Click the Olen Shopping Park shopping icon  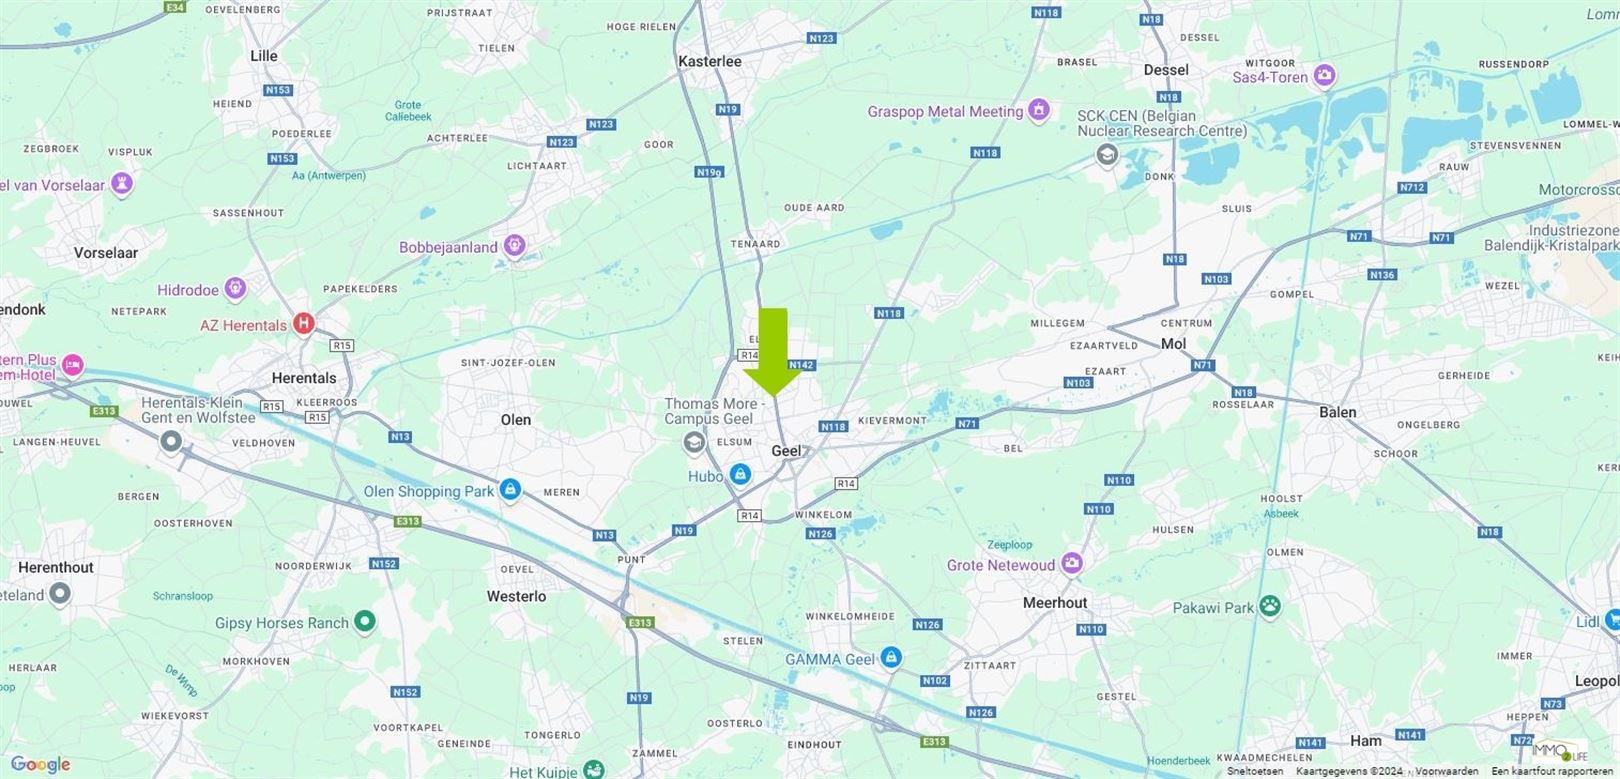tap(510, 489)
